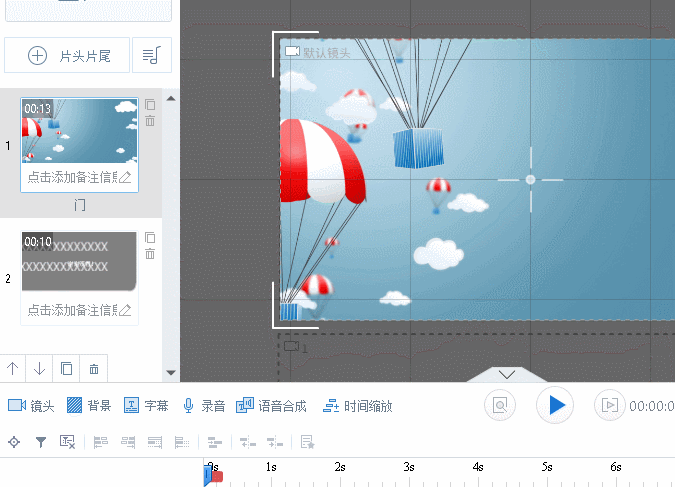Collapse the canvas with the down chevron
The image size is (675, 487).
tap(507, 374)
